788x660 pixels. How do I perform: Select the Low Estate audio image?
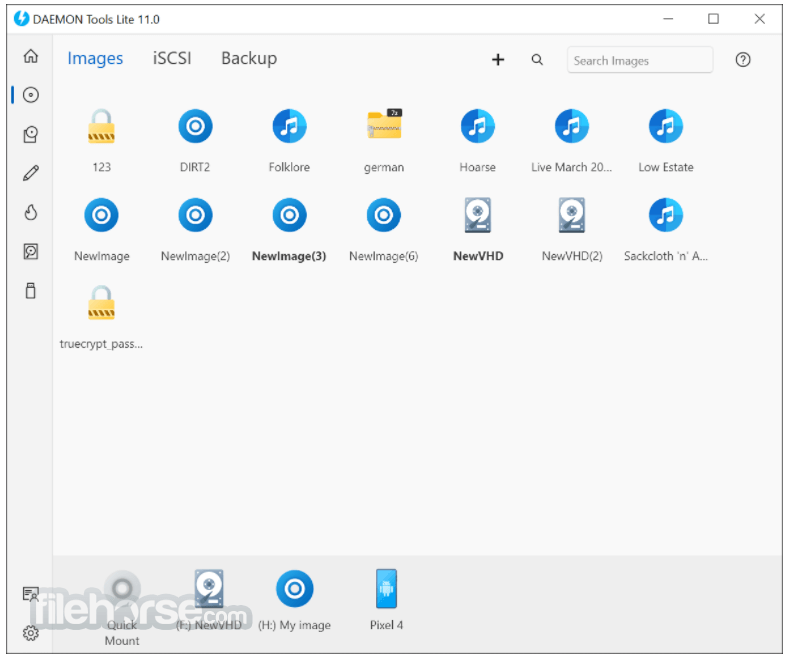tap(666, 140)
